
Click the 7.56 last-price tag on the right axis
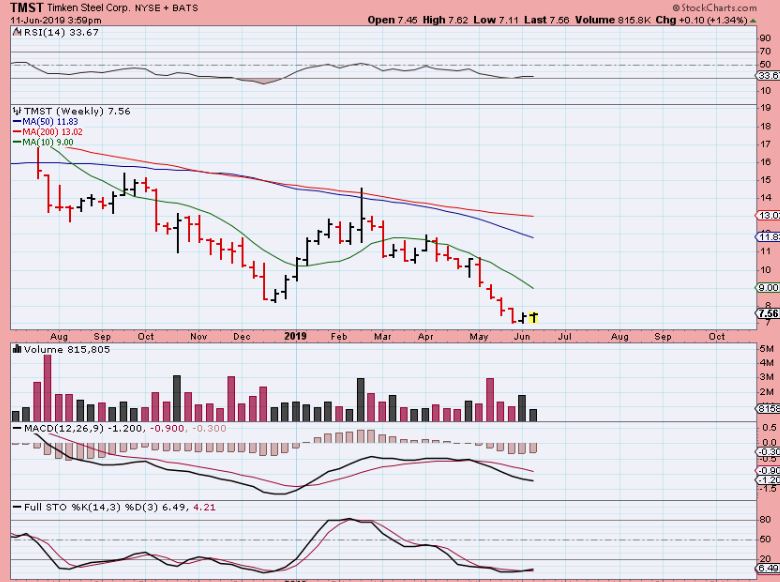[768, 313]
